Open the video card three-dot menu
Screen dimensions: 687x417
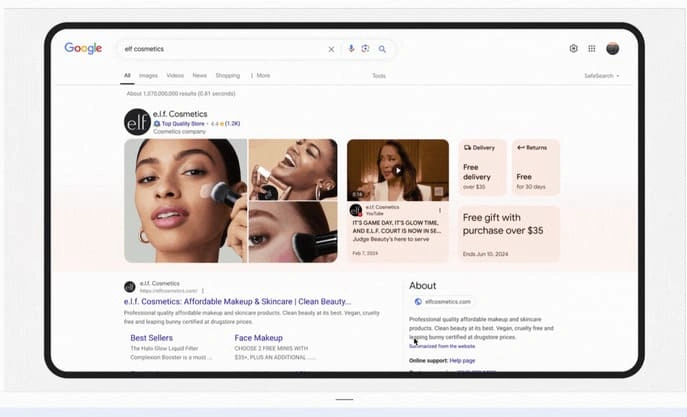[x=440, y=211]
